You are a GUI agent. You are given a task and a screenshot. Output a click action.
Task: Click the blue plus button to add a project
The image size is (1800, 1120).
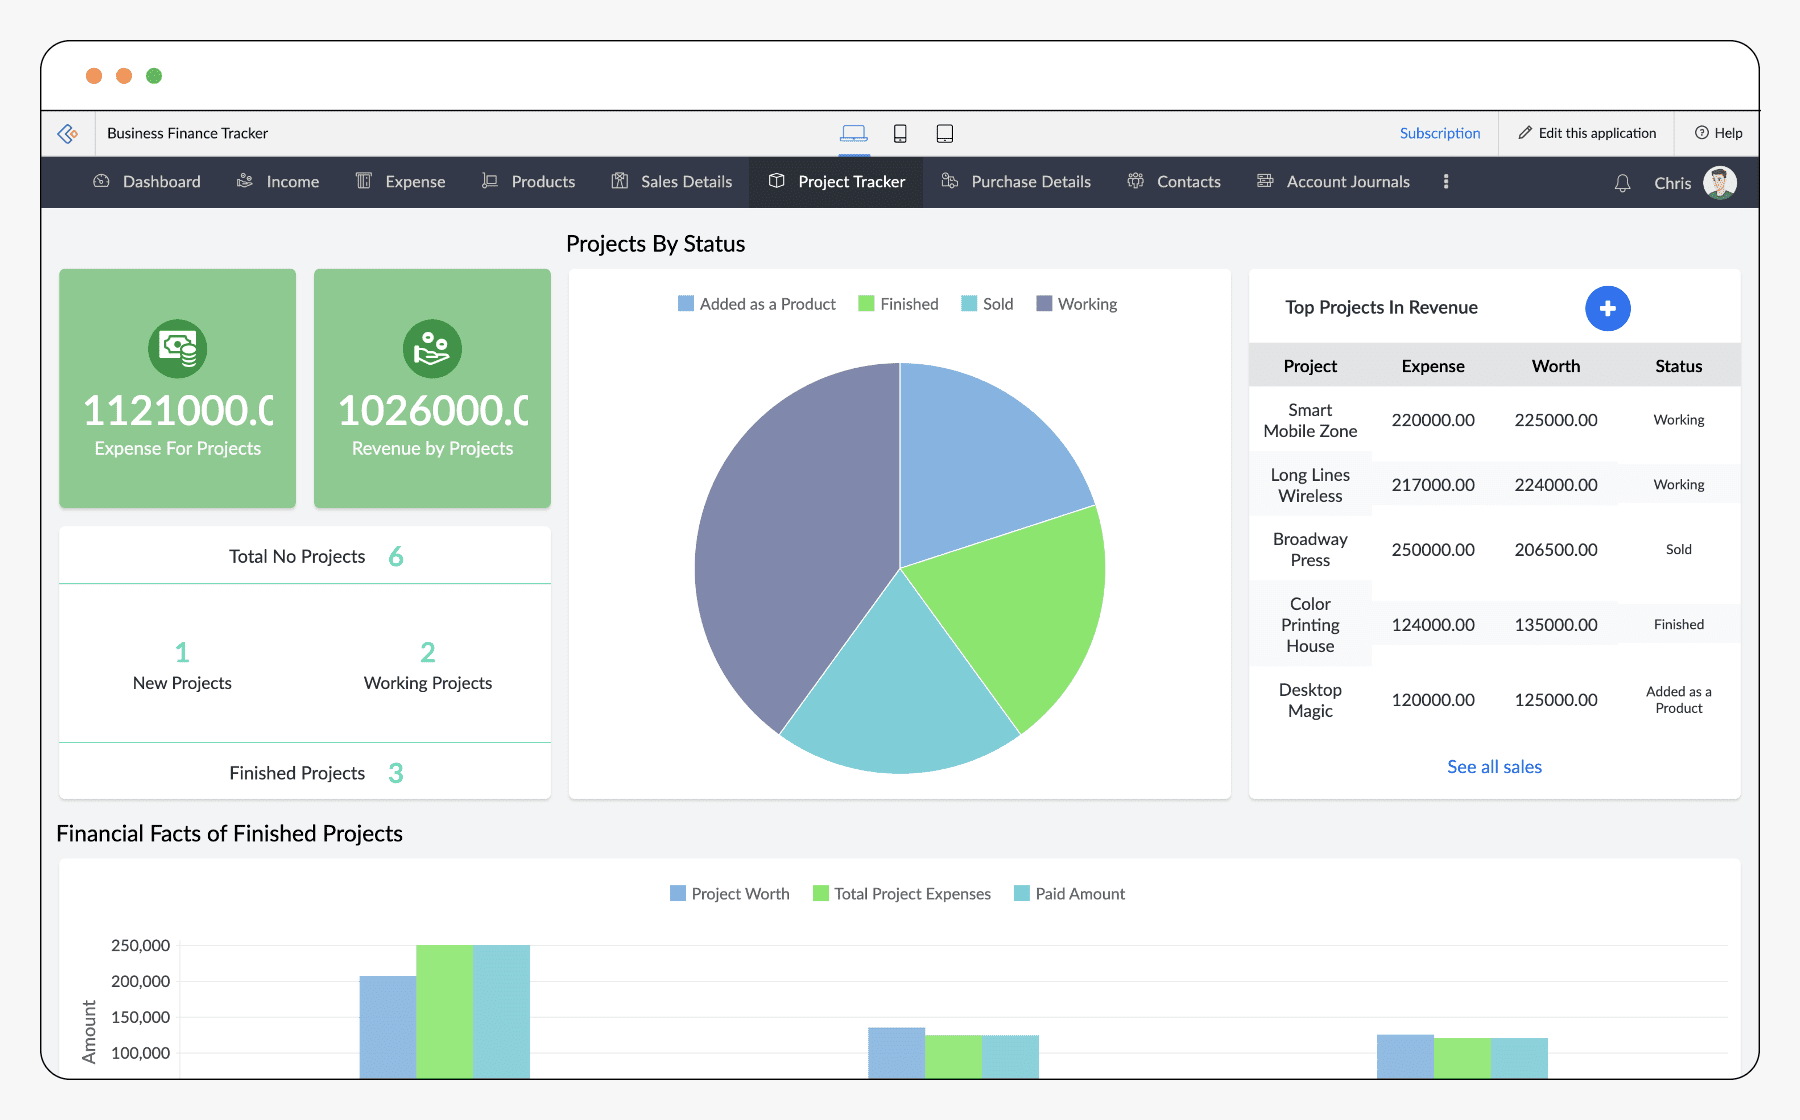(1607, 308)
